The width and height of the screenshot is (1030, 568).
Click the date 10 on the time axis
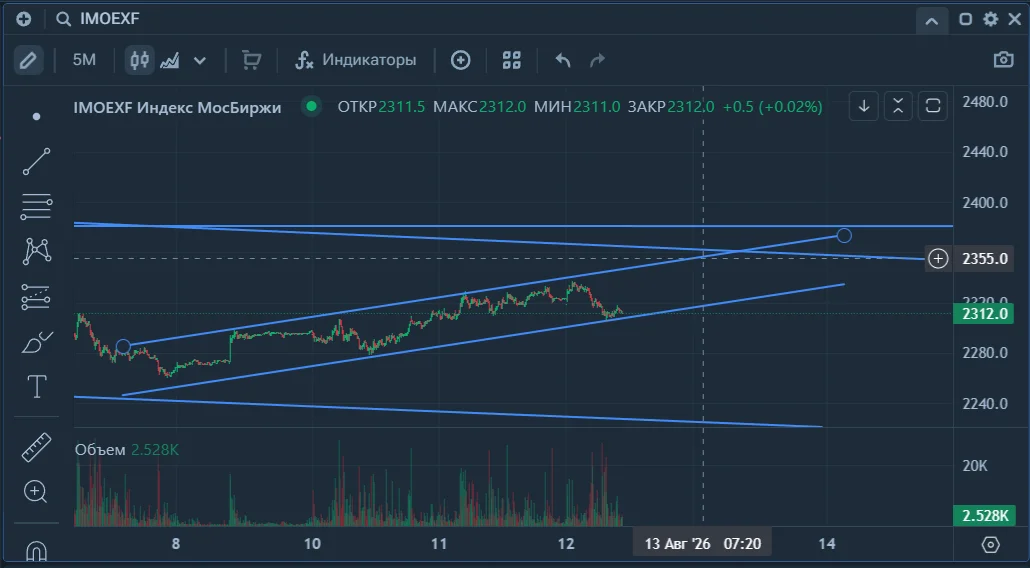click(313, 544)
